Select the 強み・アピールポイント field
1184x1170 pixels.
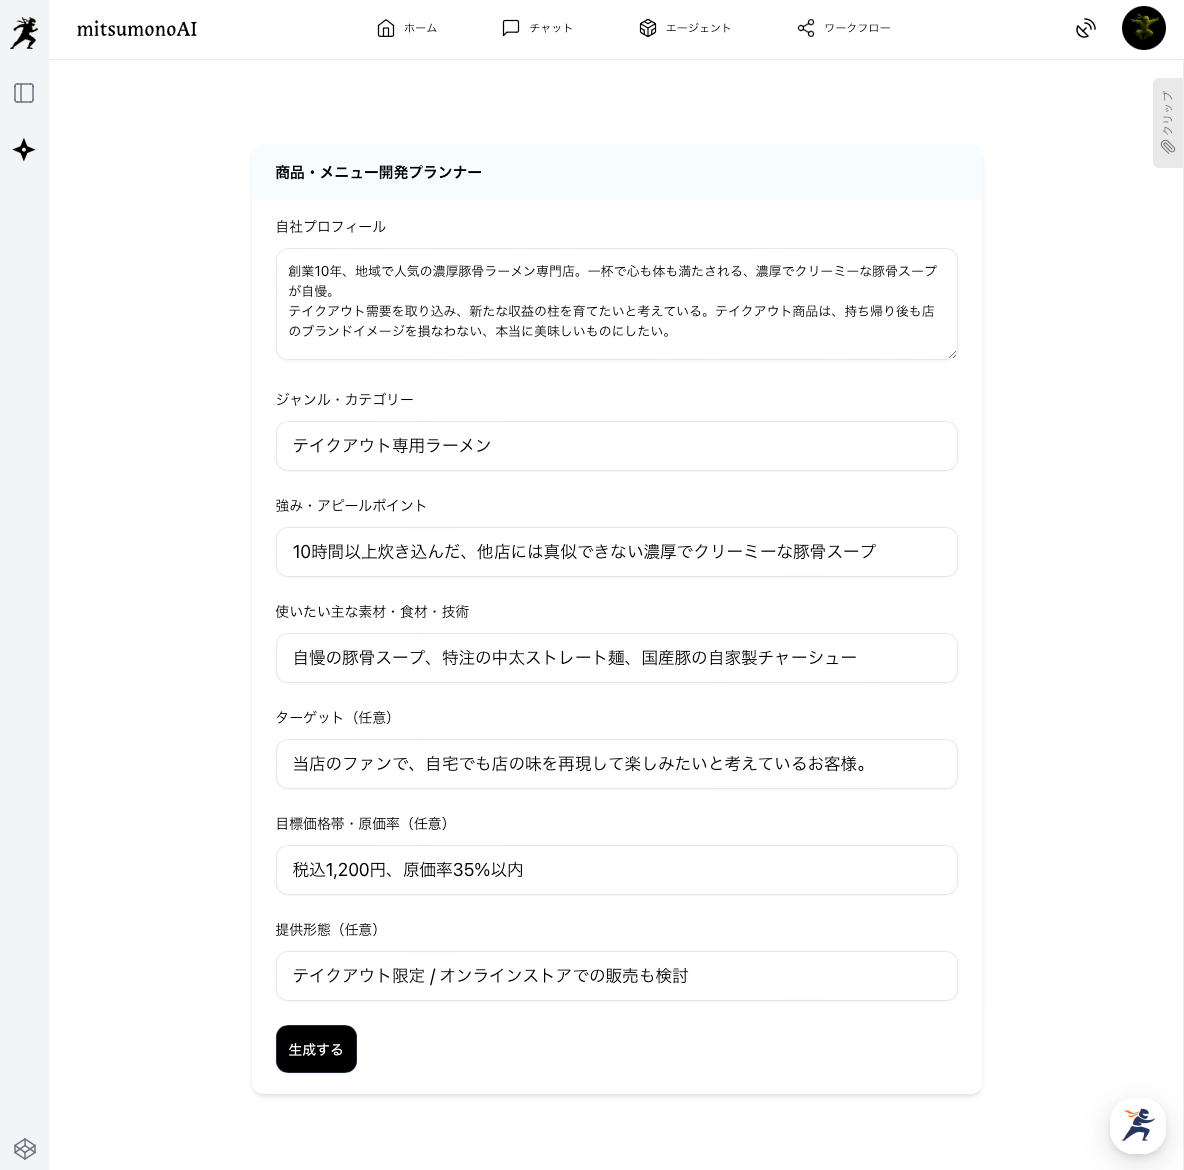[616, 552]
